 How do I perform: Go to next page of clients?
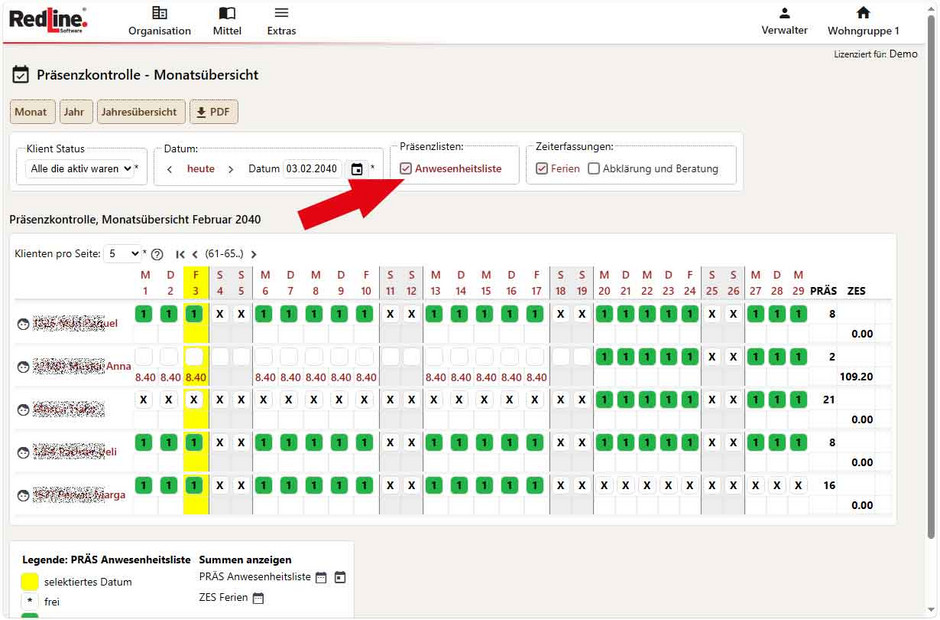point(254,255)
